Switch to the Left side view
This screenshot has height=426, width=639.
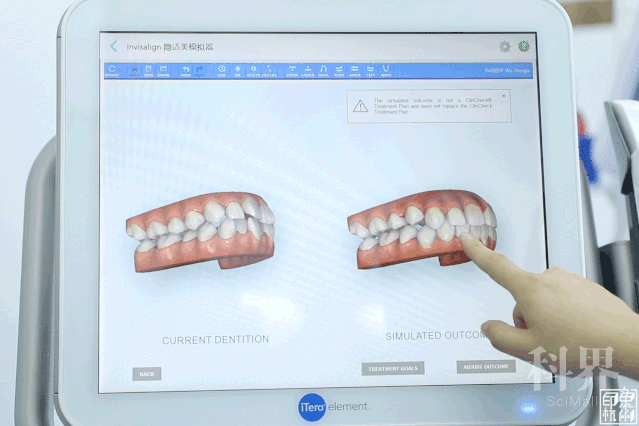pos(370,71)
